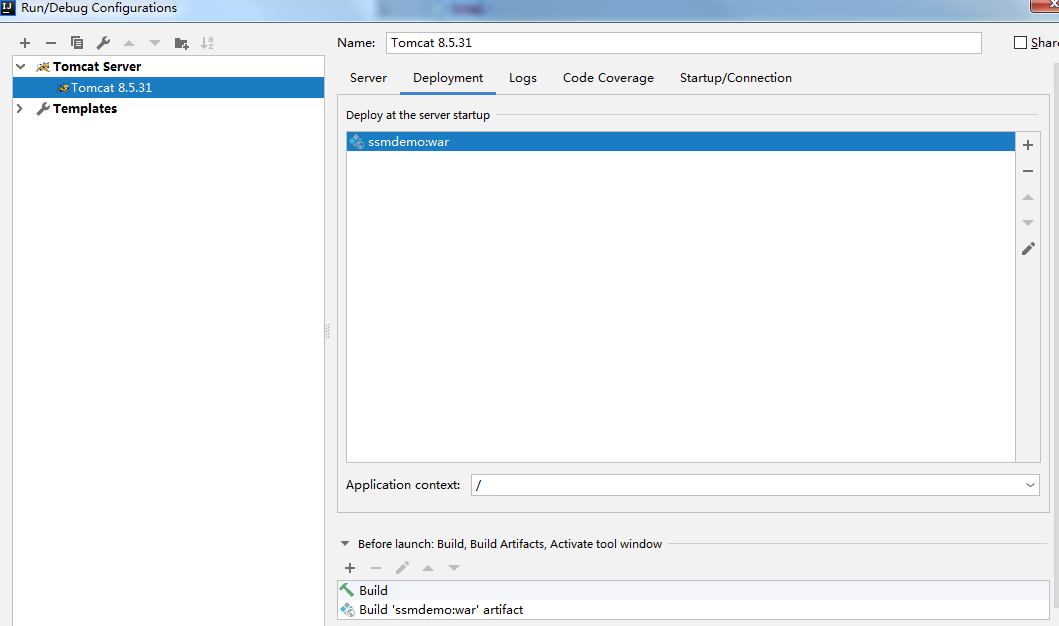Expand the Templates tree node
1059x626 pixels.
[x=20, y=108]
